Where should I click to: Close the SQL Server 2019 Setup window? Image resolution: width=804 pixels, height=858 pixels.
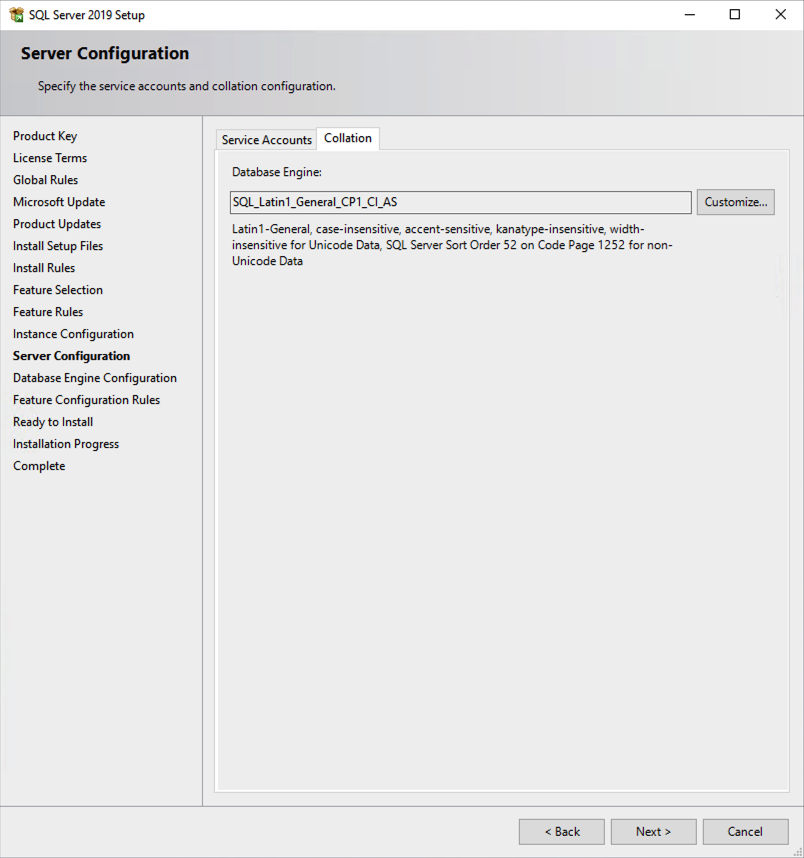[781, 15]
